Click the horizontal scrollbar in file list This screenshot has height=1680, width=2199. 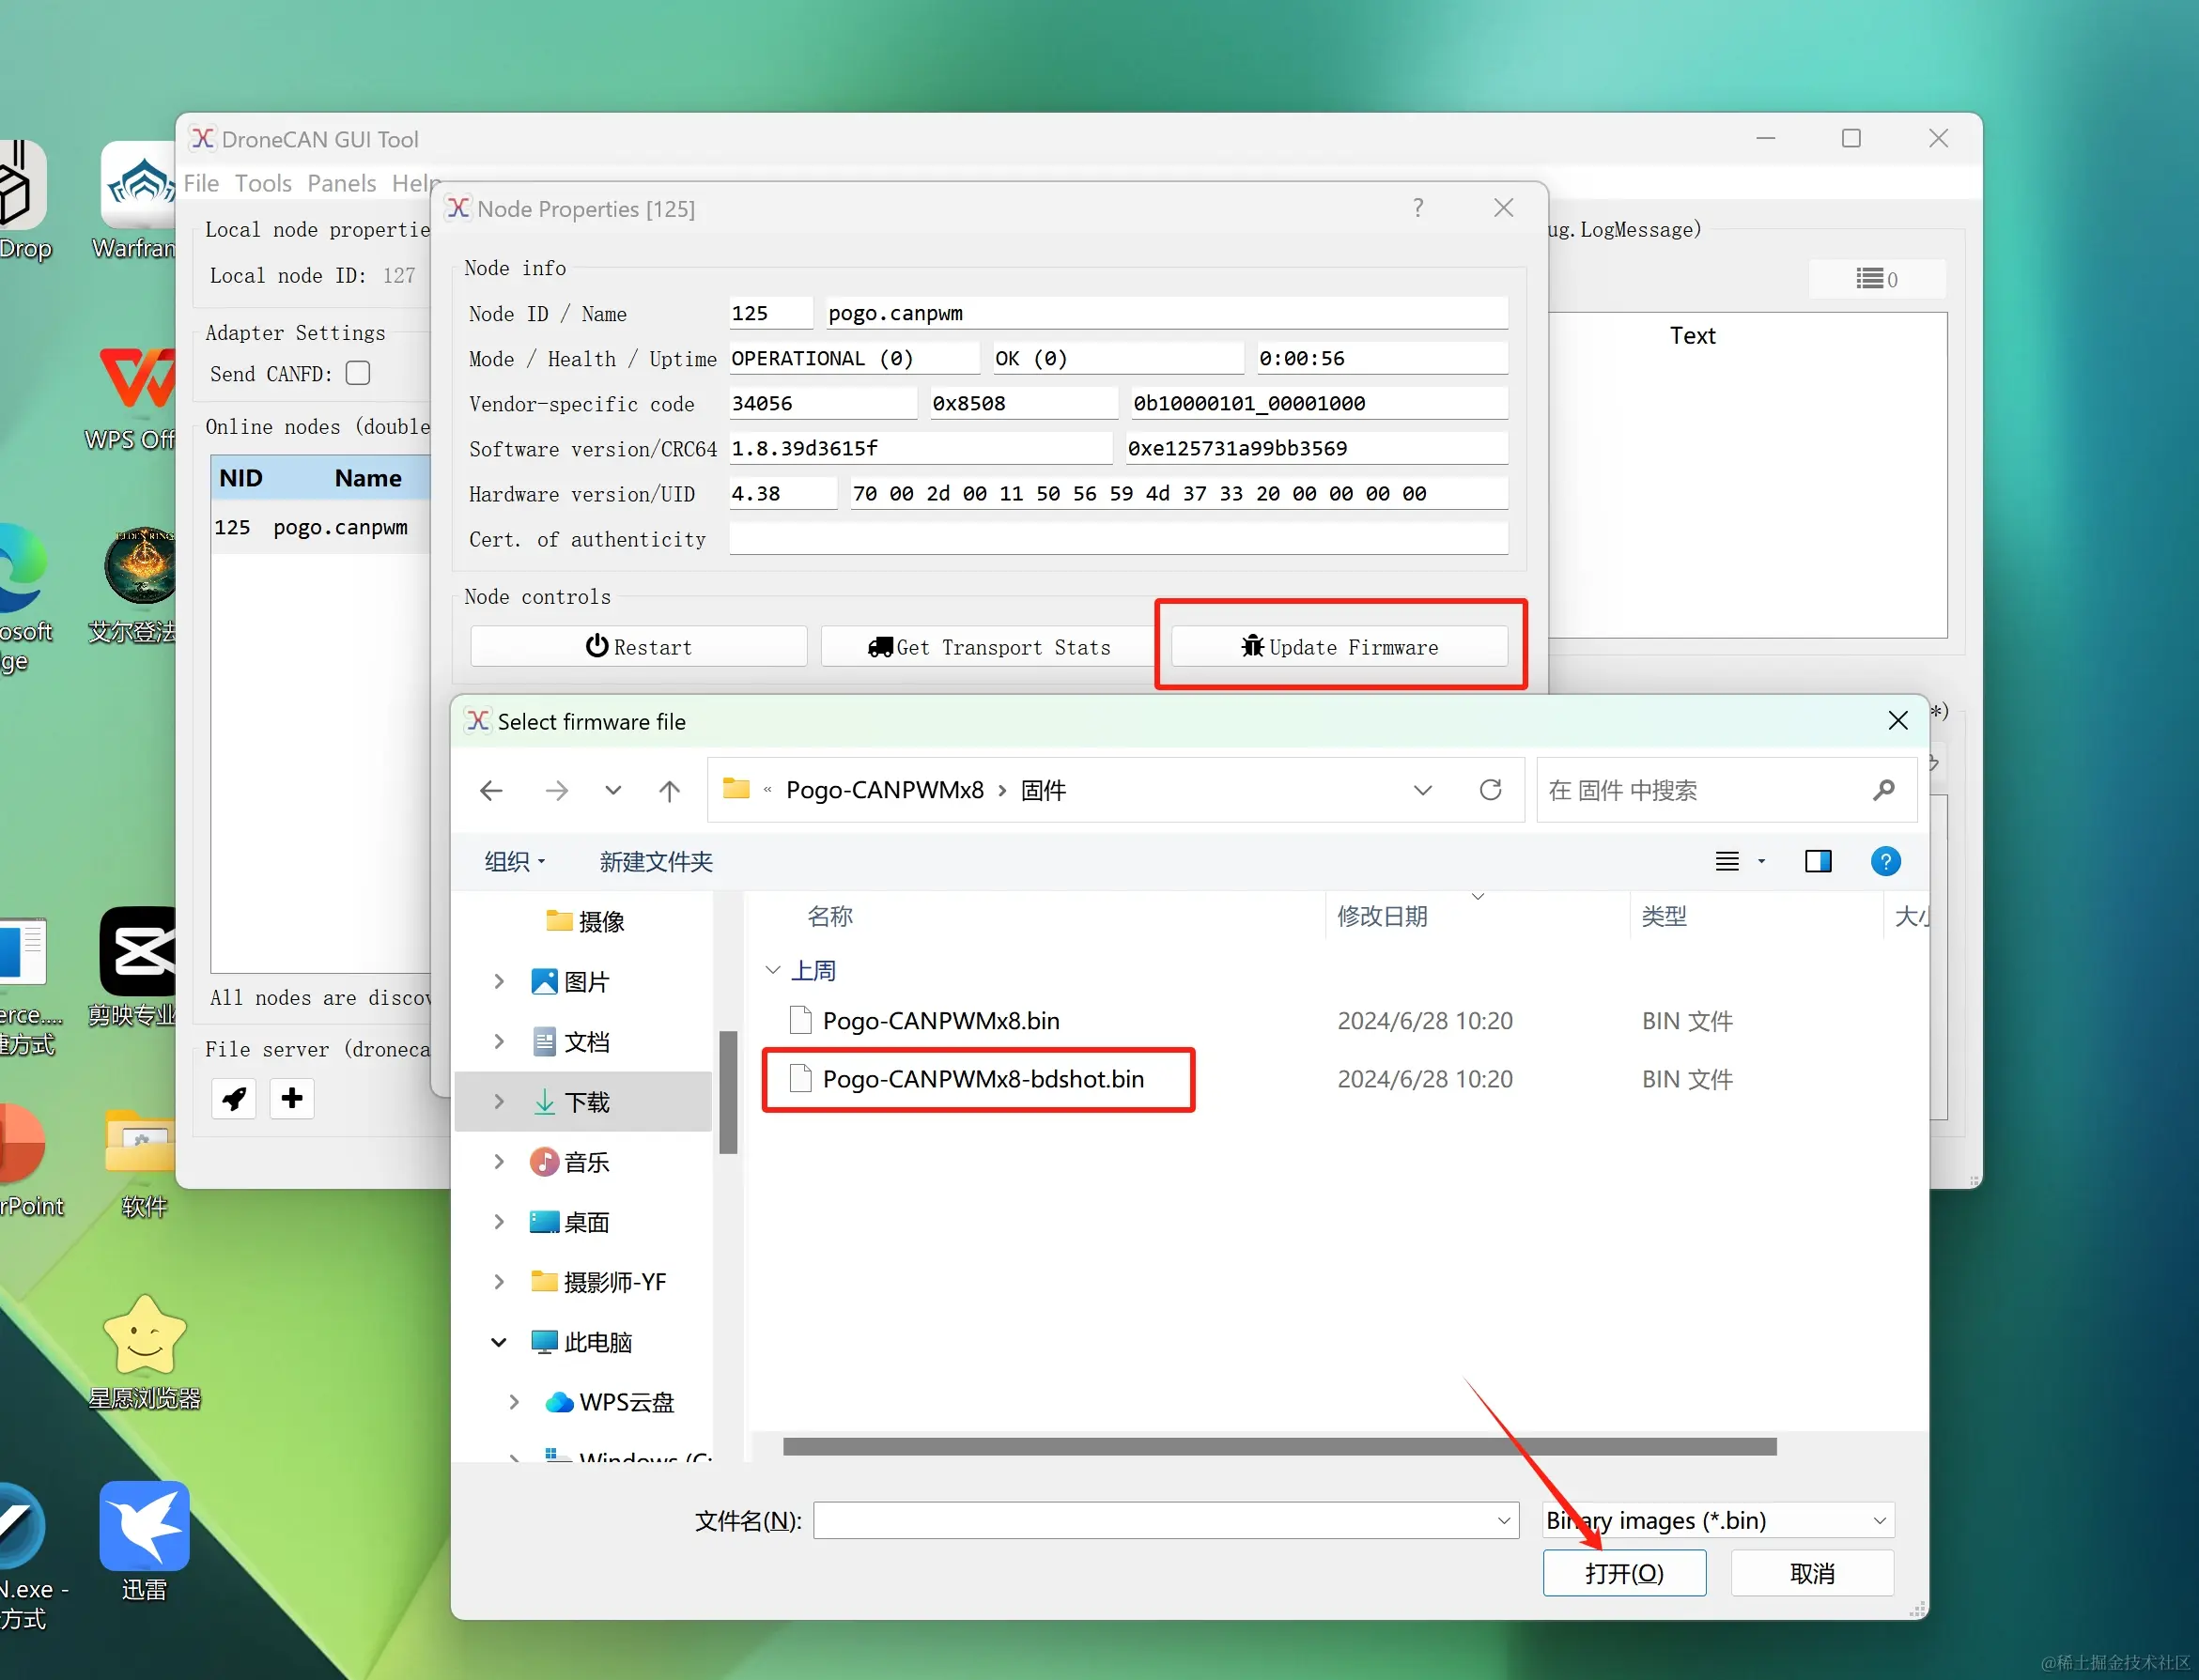pos(1279,1446)
